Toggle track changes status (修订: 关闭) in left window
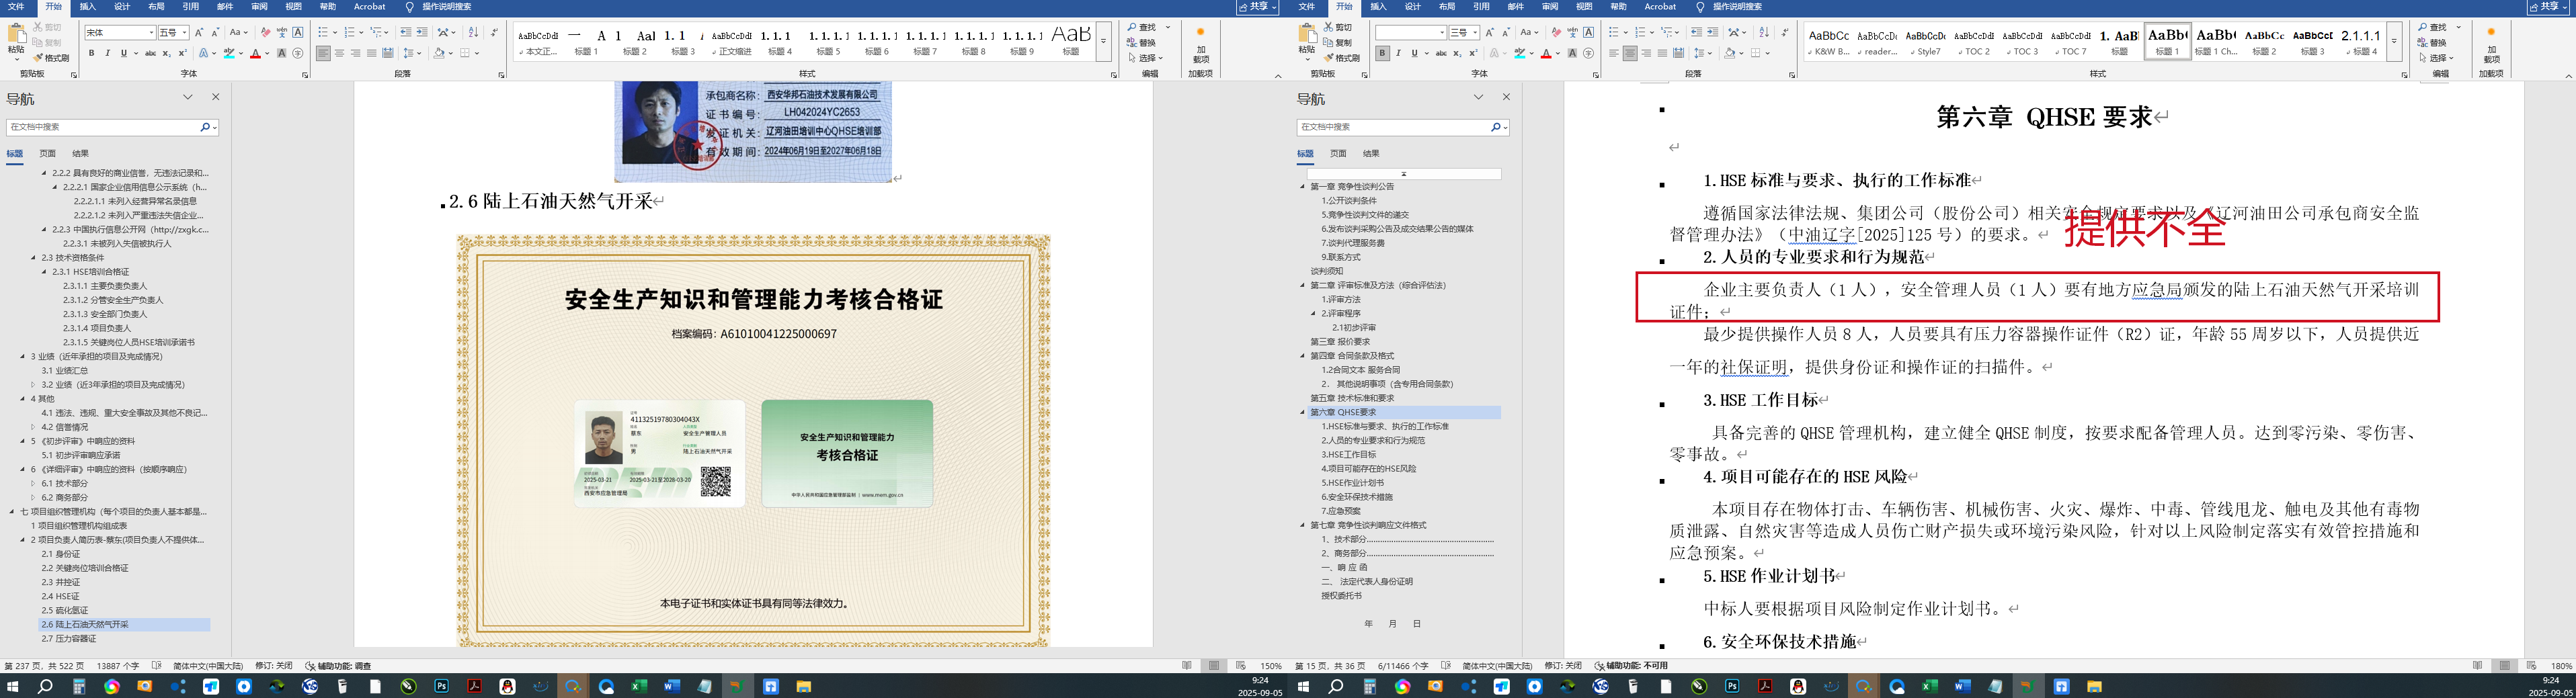The width and height of the screenshot is (2576, 698). (273, 666)
